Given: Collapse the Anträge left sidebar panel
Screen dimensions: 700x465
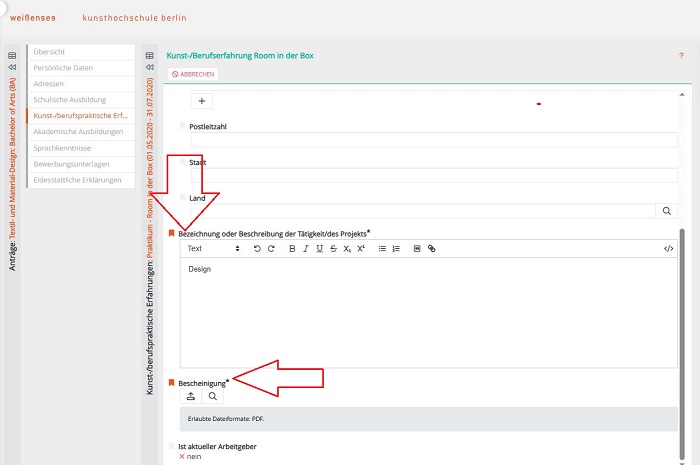Looking at the screenshot, I should [x=12, y=68].
